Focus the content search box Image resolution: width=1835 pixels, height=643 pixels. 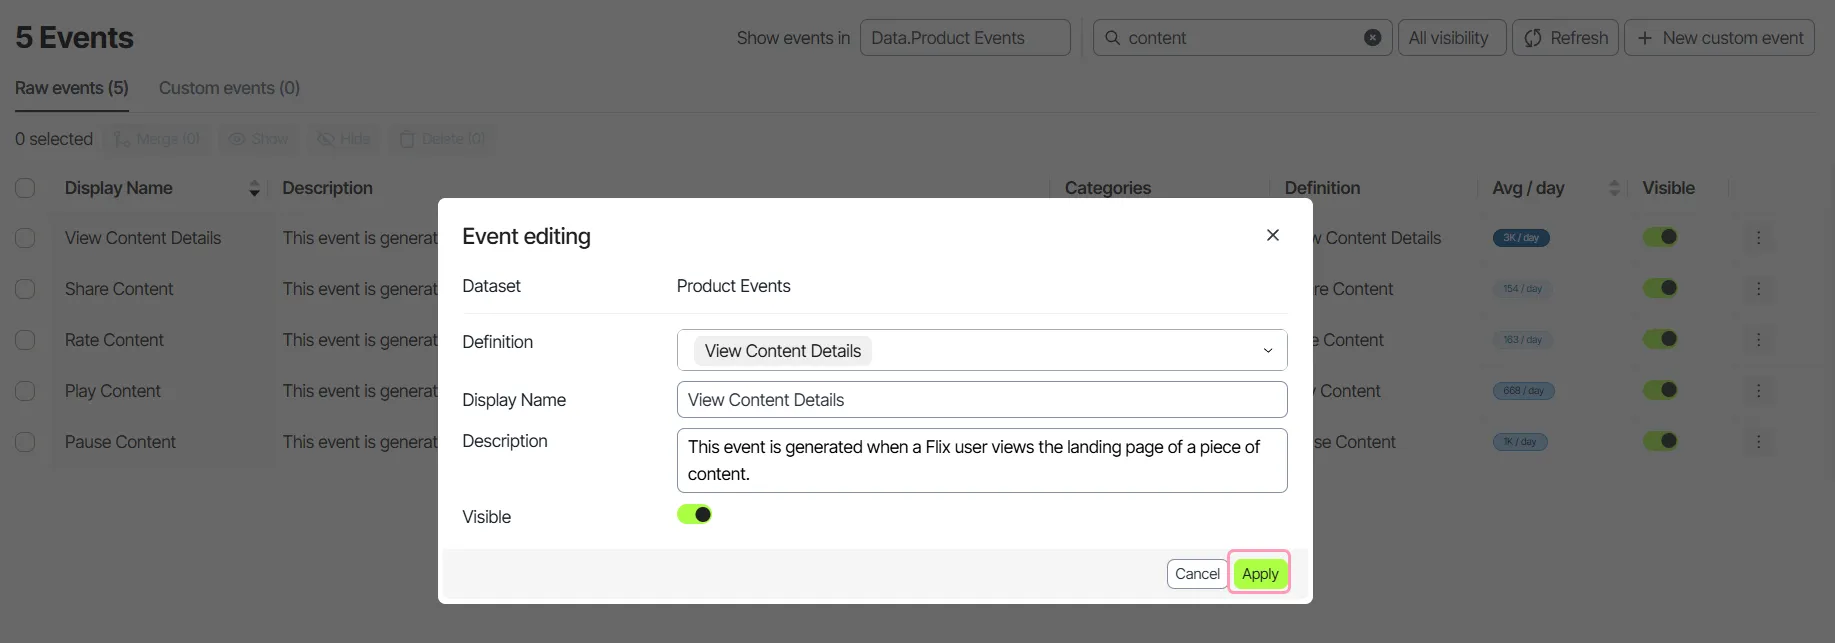point(1240,38)
